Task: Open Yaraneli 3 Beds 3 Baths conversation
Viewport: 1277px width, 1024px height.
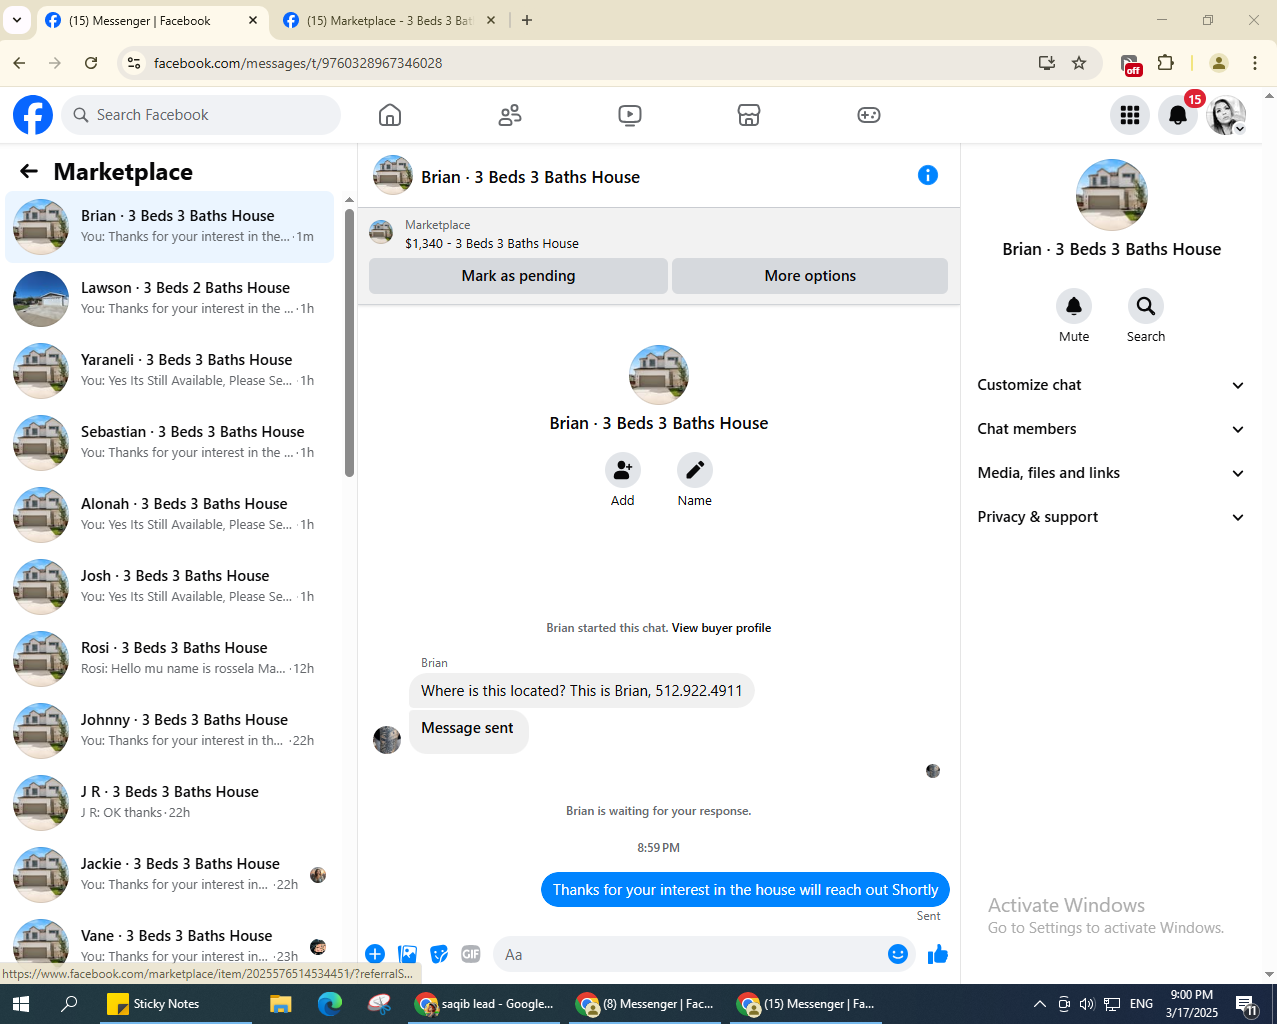Action: tap(170, 371)
